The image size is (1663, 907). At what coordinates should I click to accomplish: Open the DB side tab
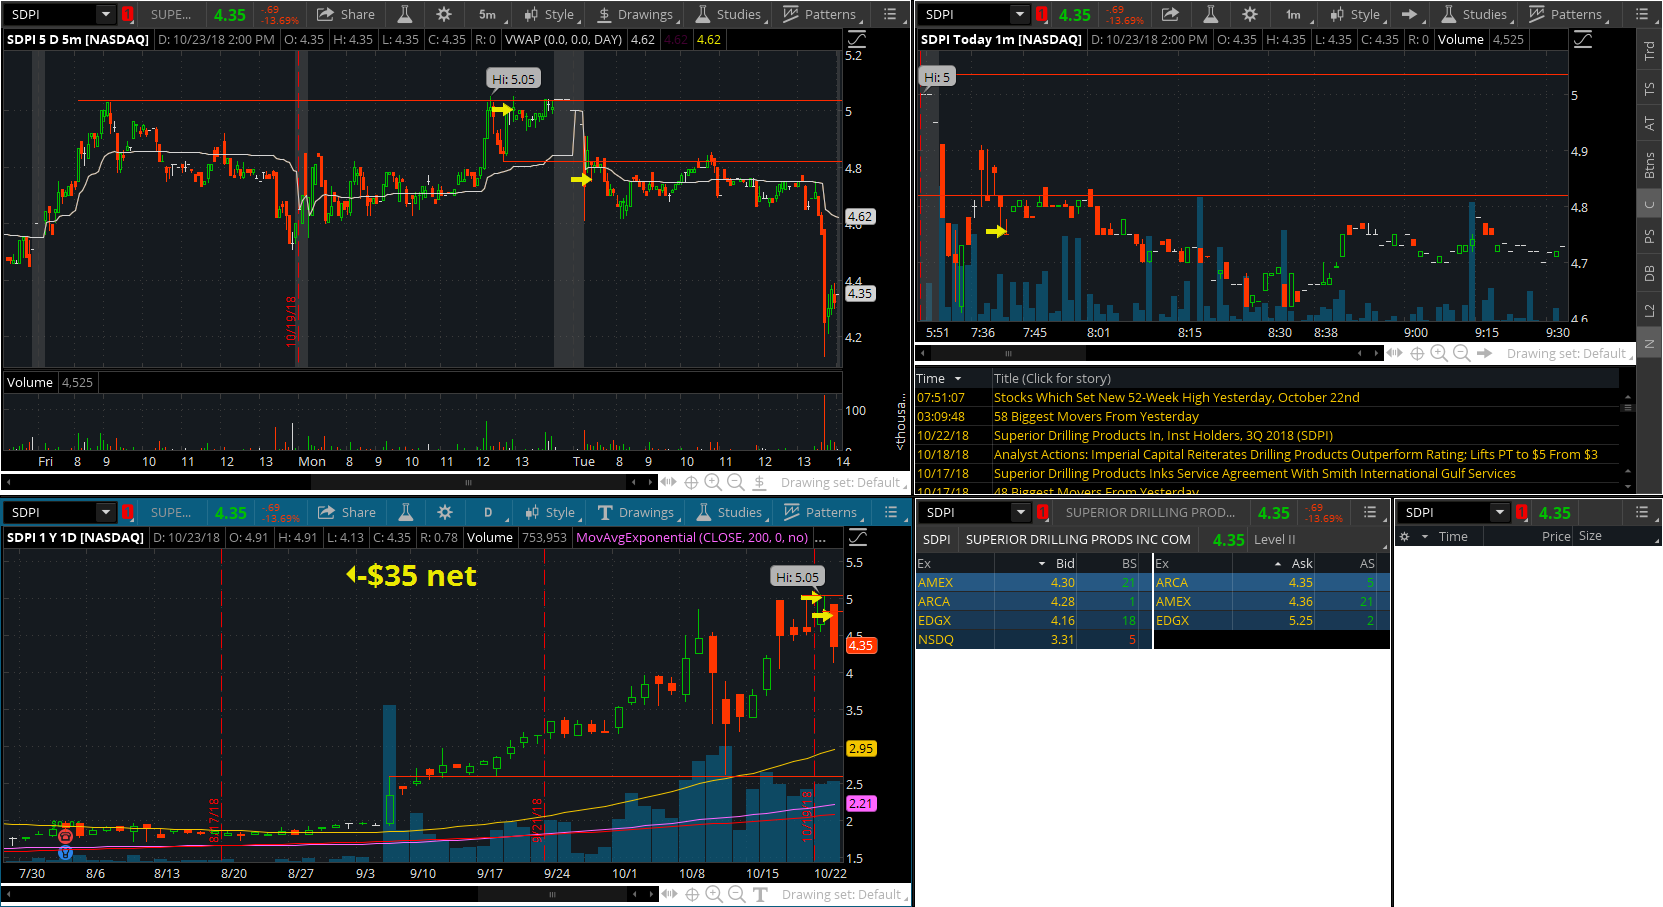pyautogui.click(x=1649, y=272)
